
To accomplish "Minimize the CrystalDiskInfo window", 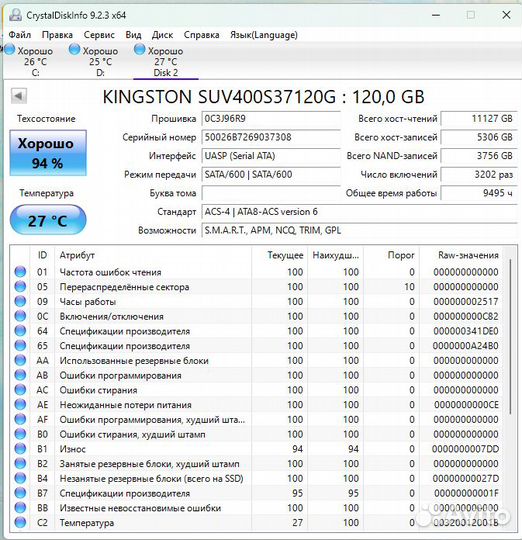I will 436,15.
